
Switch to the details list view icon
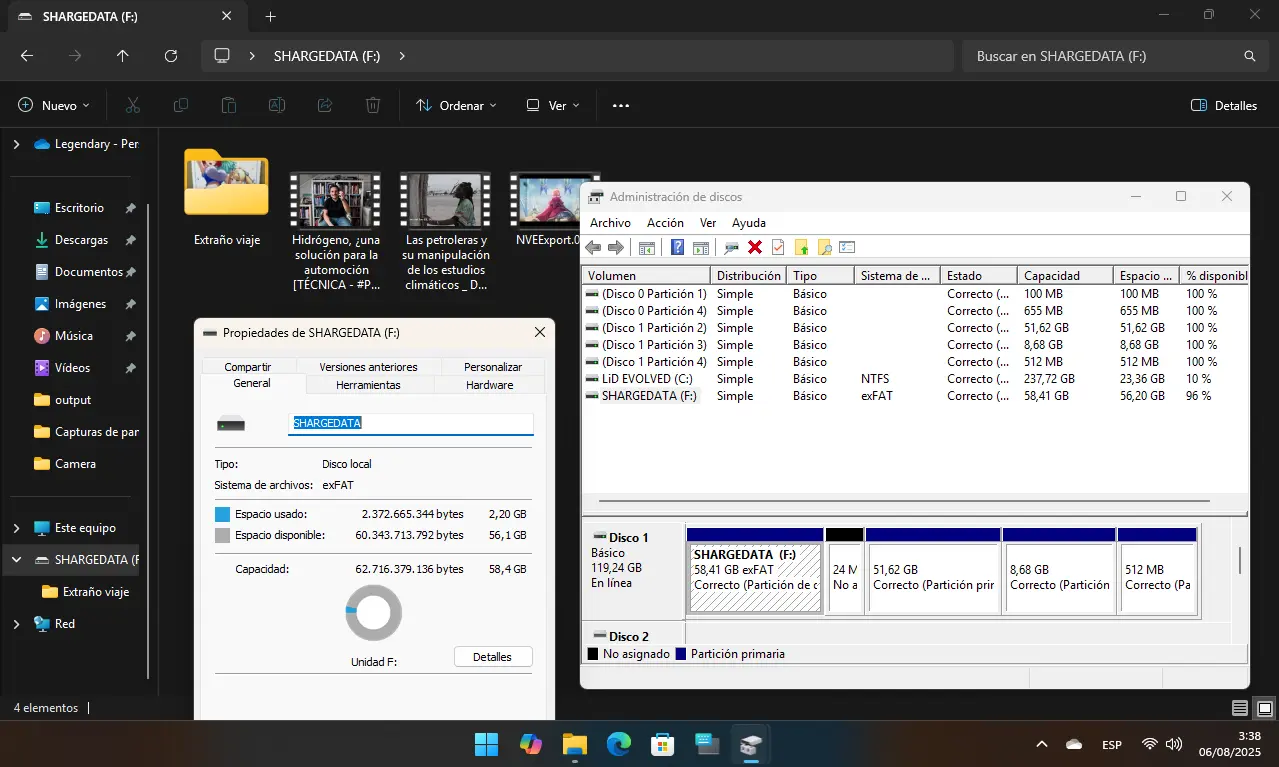[x=1240, y=708]
